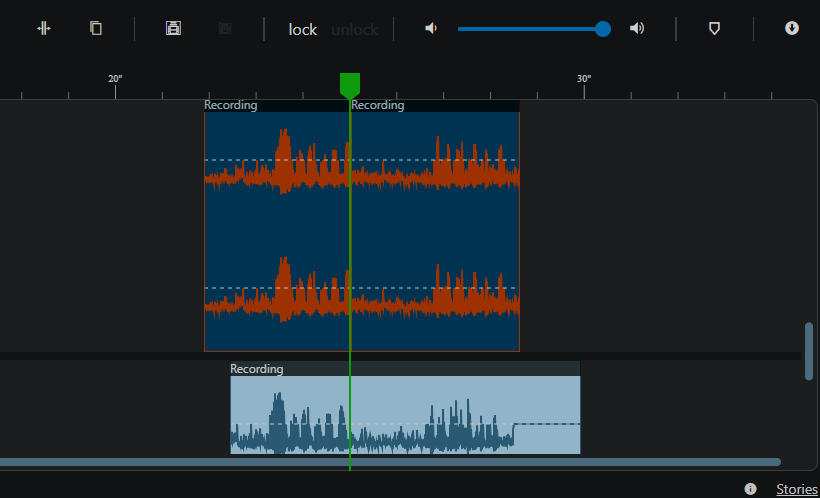Image resolution: width=820 pixels, height=498 pixels.
Task: Click the low volume speaker icon
Action: tap(431, 28)
